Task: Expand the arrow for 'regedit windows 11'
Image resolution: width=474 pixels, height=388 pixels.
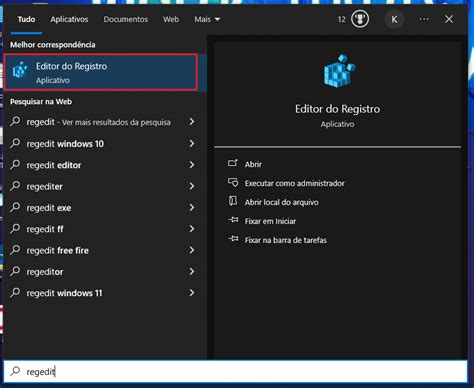Action: point(192,293)
